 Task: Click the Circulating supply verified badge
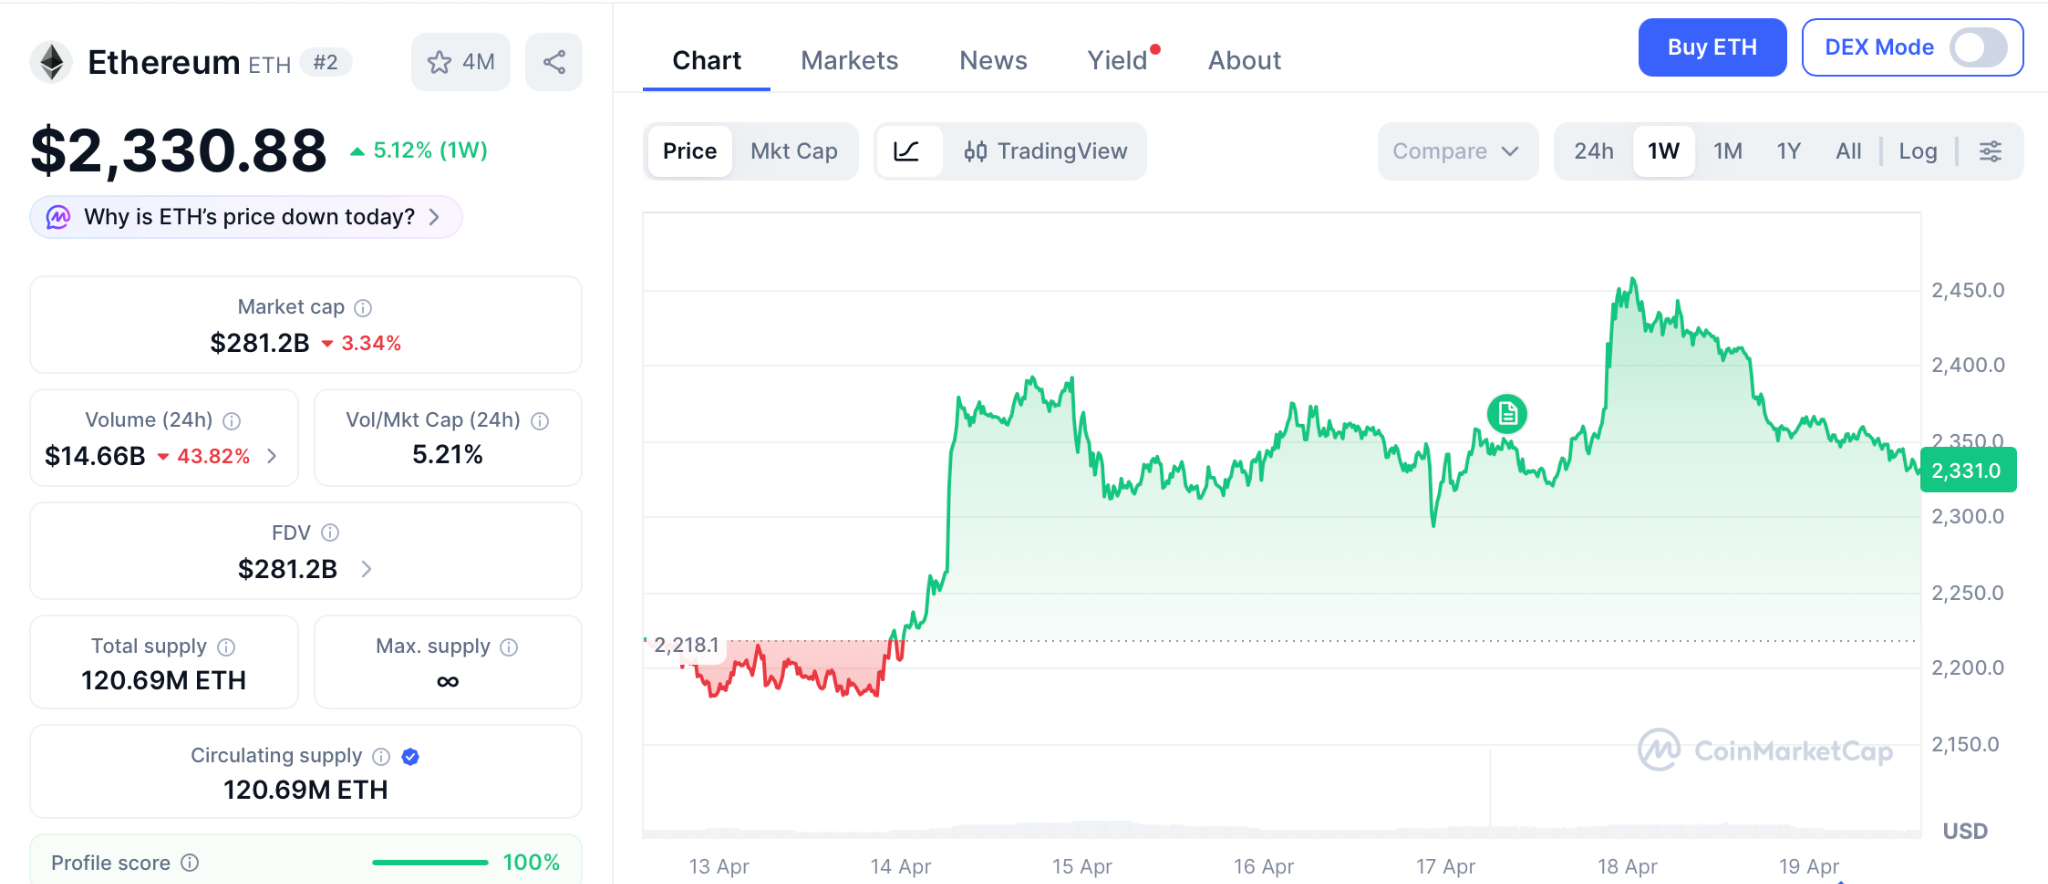(x=410, y=757)
